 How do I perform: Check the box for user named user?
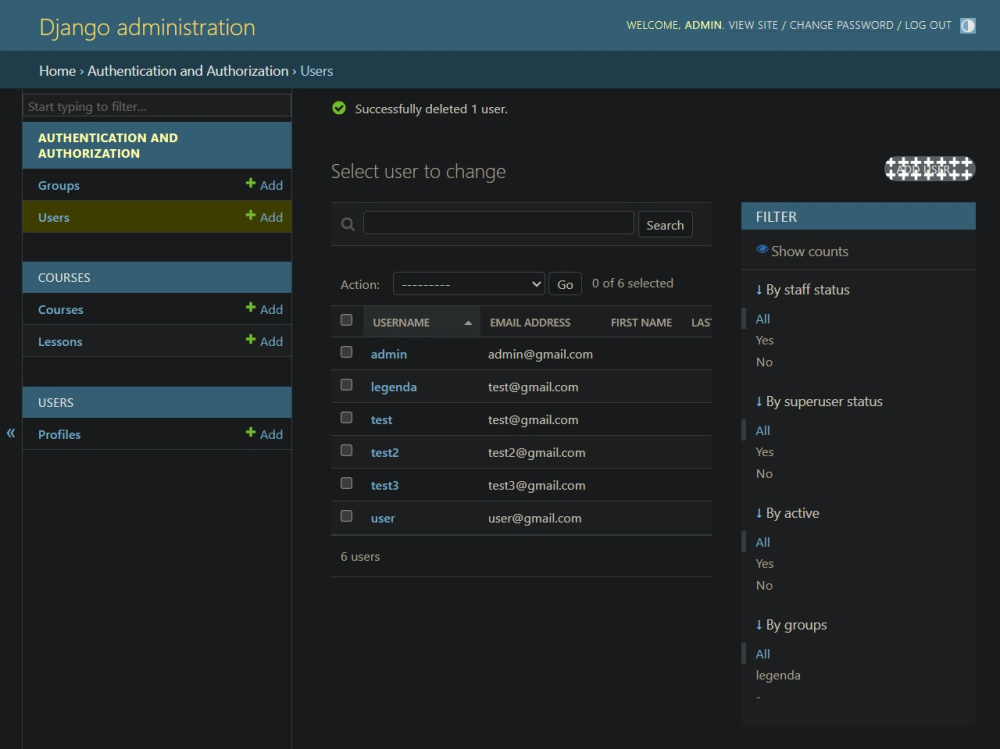point(346,516)
